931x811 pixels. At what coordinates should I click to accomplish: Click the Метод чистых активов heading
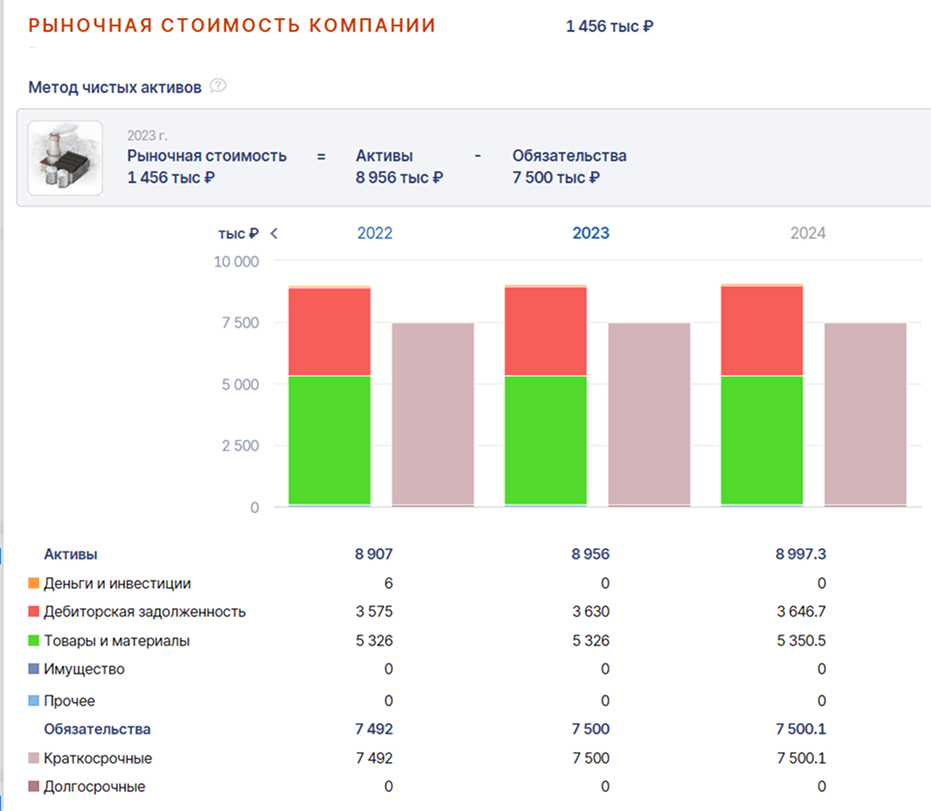point(115,87)
